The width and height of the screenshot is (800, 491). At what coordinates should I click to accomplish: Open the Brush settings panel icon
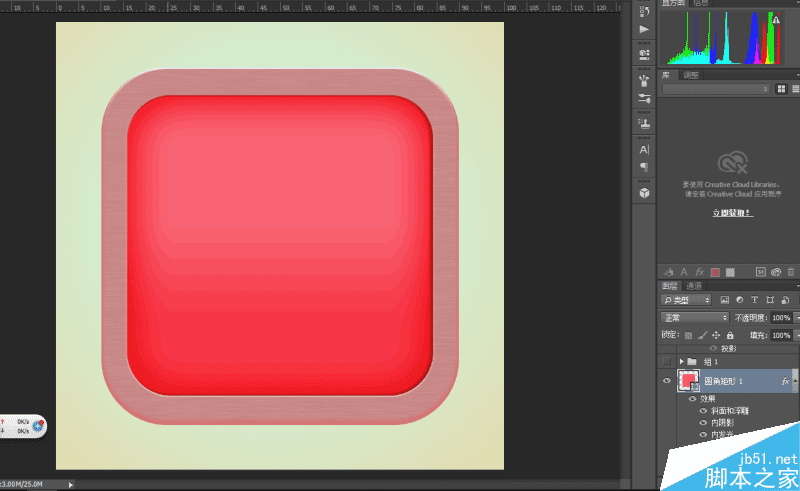tap(644, 98)
